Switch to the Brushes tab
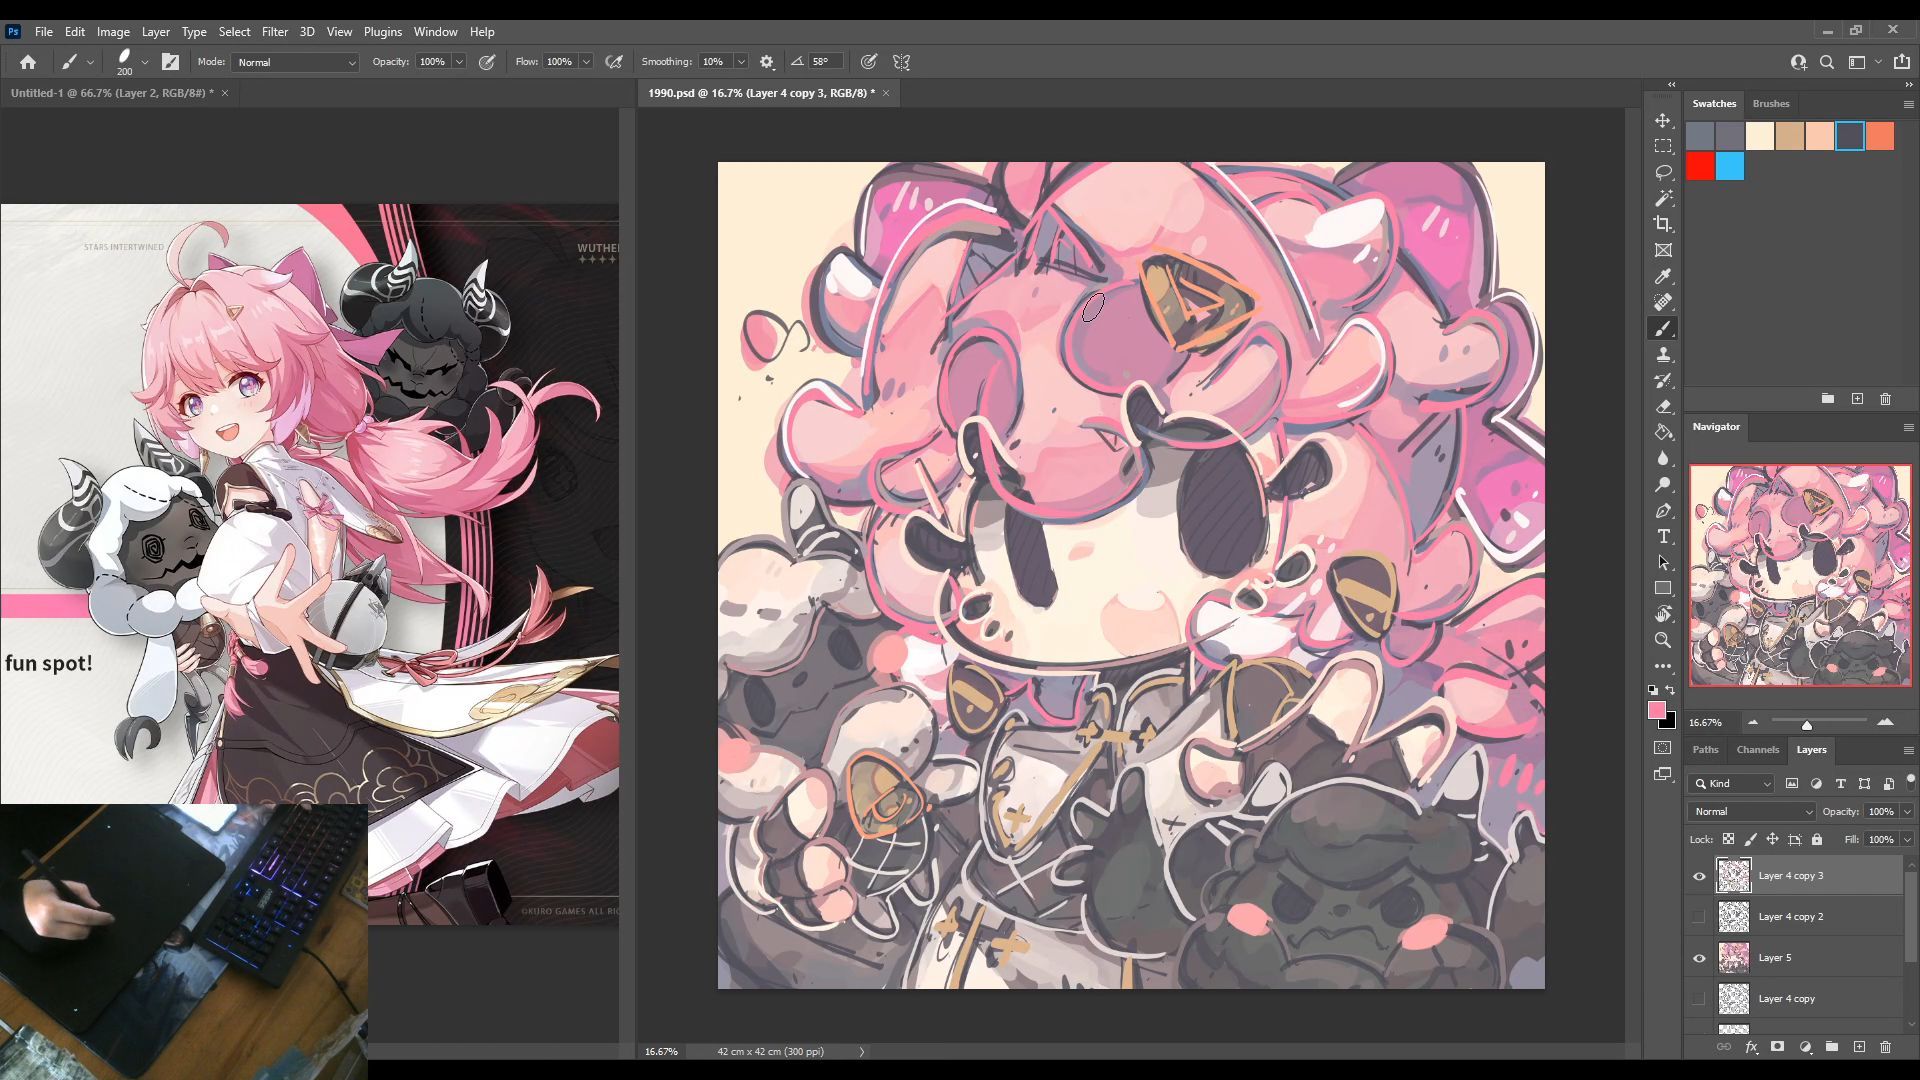1920x1080 pixels. point(1770,104)
